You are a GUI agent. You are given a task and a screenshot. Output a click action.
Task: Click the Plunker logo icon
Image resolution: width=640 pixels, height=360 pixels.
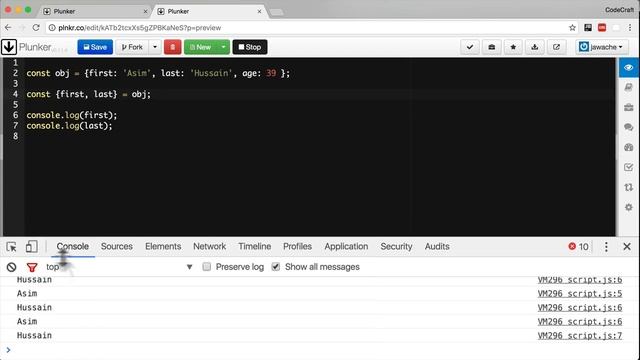[x=9, y=47]
